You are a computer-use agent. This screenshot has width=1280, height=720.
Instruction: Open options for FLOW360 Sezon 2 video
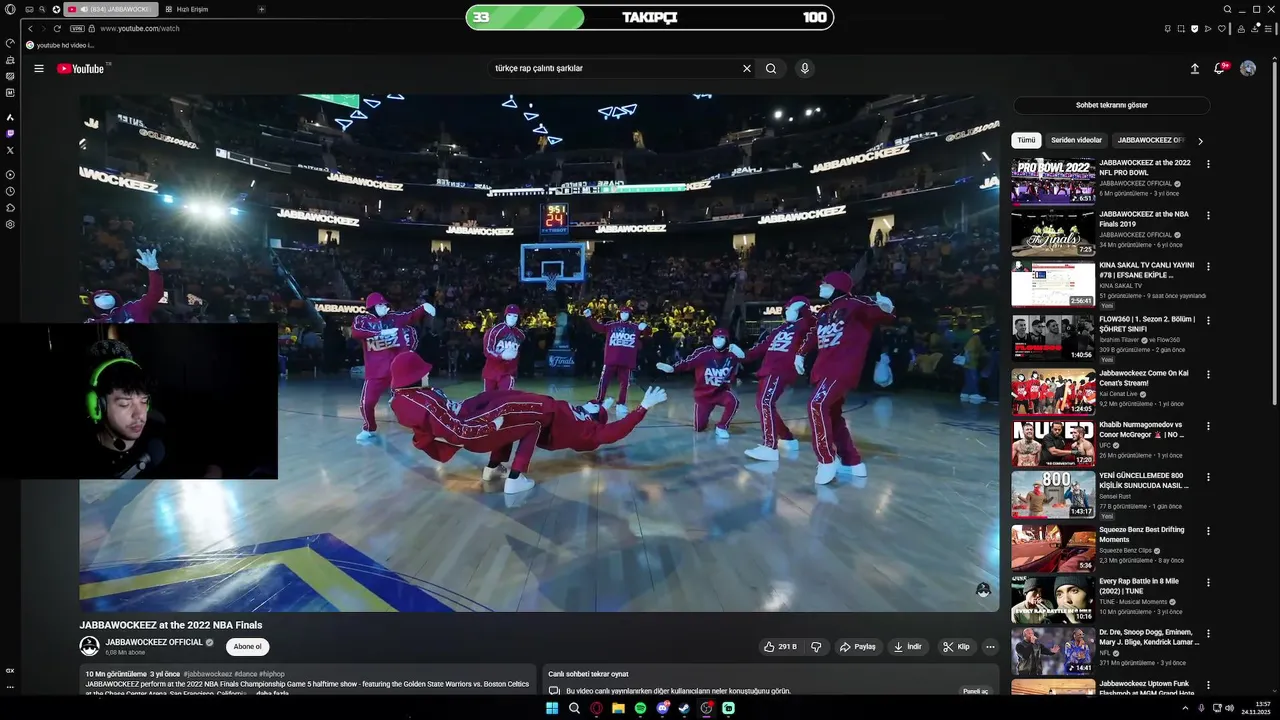coord(1208,321)
